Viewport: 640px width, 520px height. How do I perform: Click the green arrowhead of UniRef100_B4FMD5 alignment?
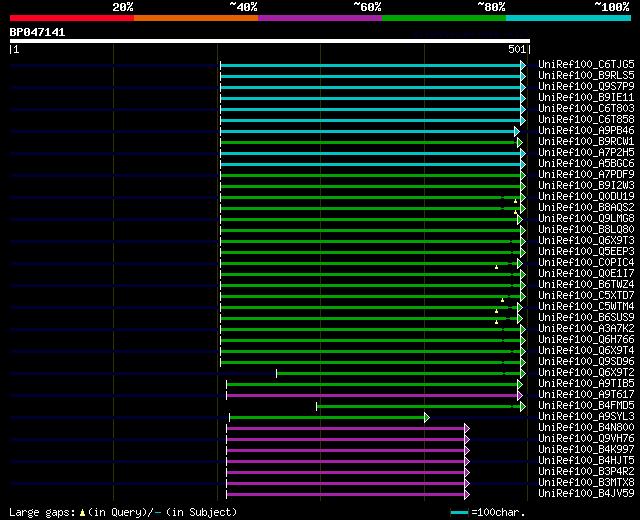[523, 407]
